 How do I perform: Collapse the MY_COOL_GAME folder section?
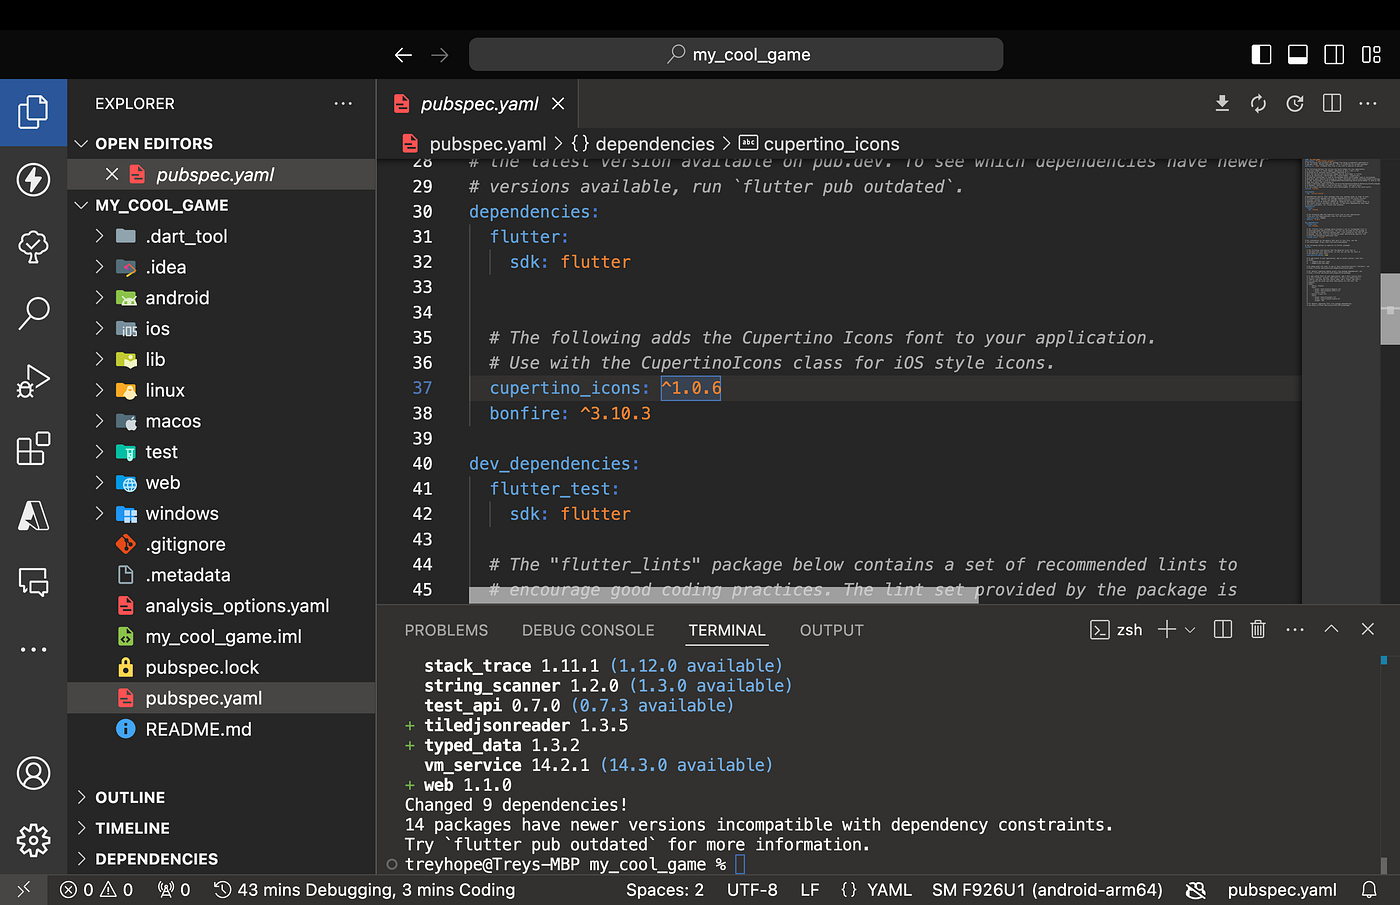pos(82,205)
